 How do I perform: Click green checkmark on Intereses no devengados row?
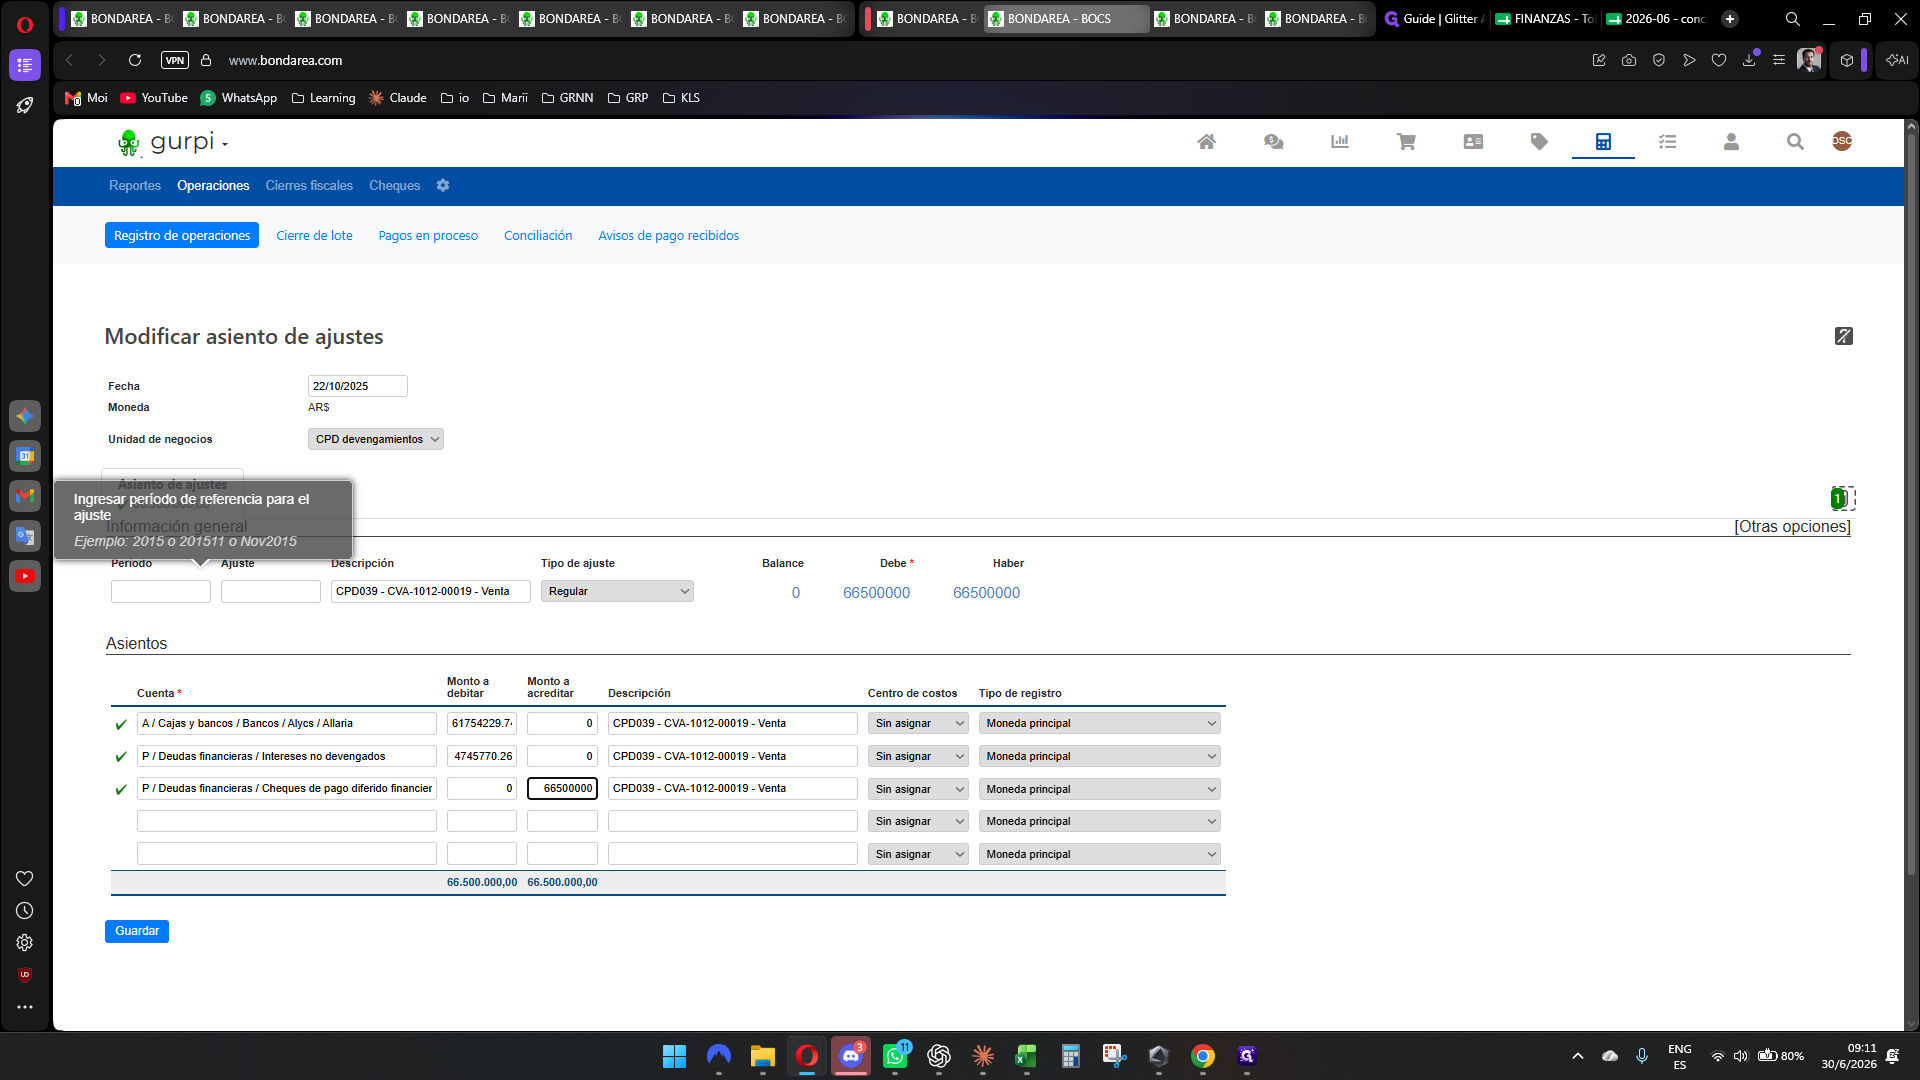tap(121, 757)
